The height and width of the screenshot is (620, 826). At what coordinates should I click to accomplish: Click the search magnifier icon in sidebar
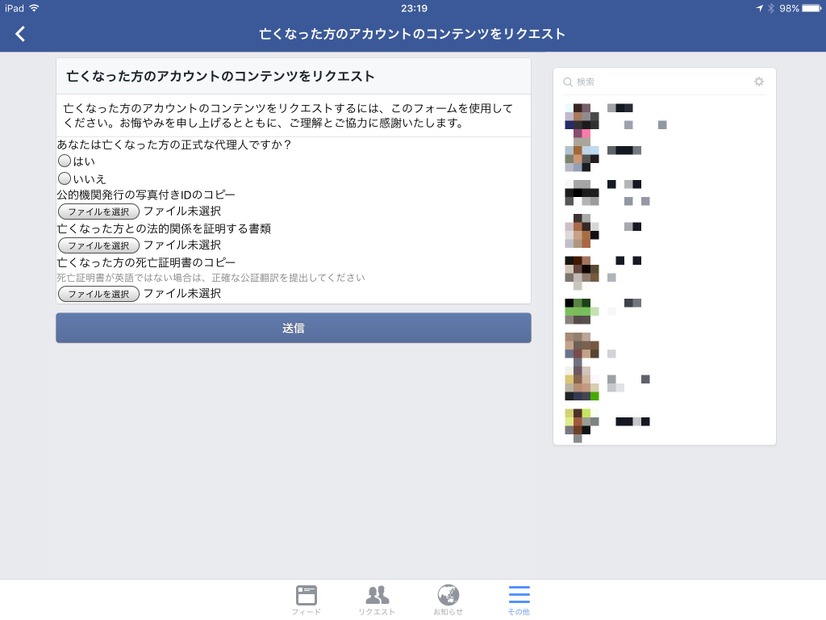(x=567, y=82)
